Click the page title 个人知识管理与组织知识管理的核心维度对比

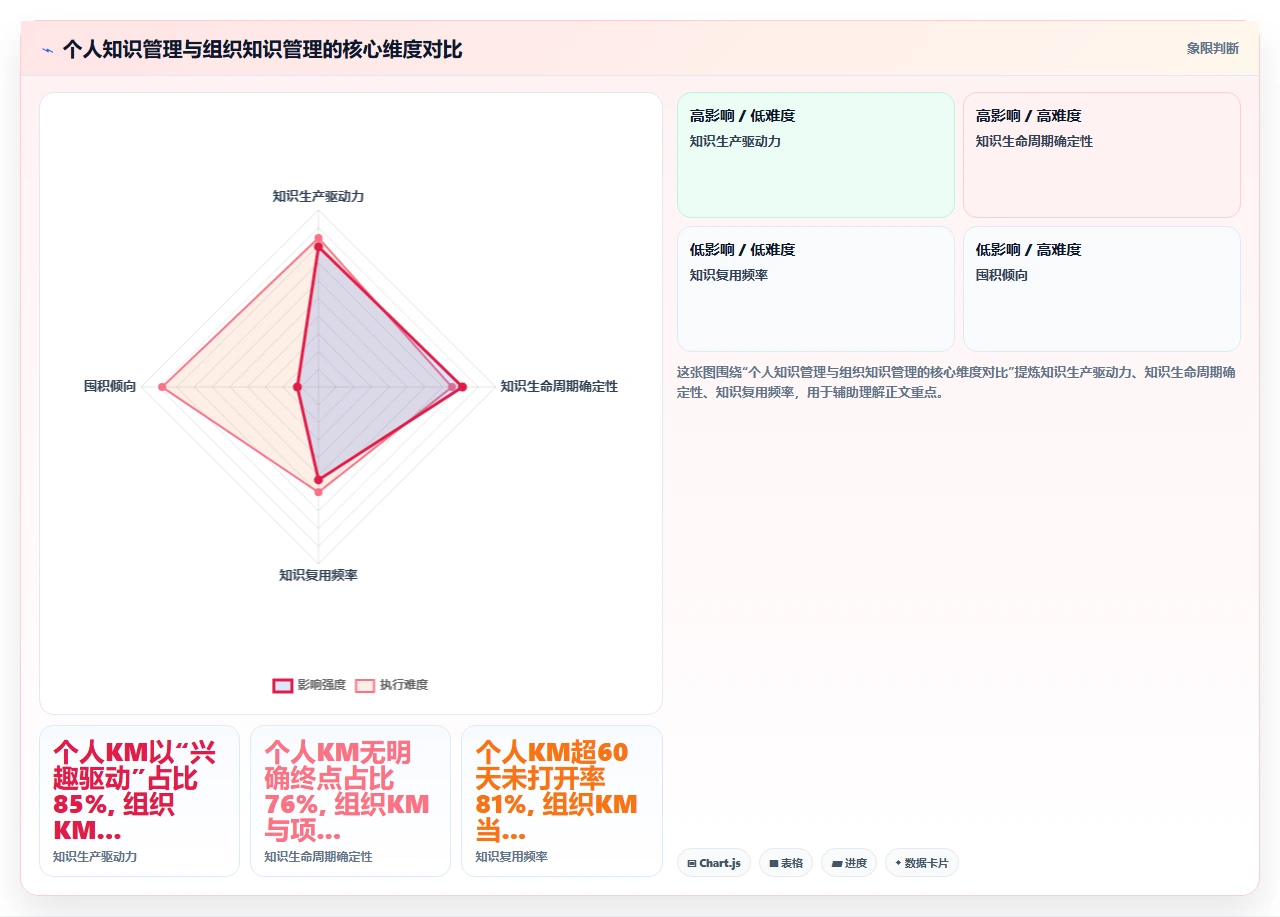click(x=262, y=49)
